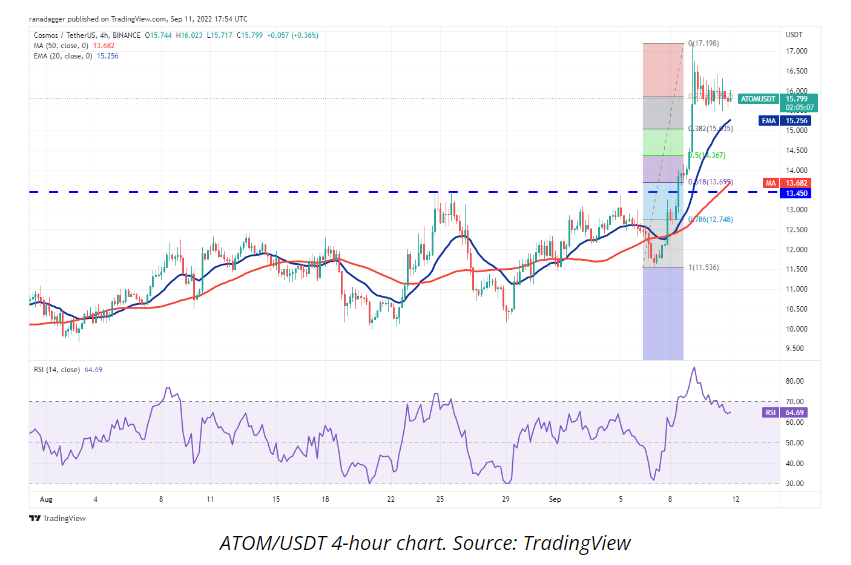Select the dark blue EMA axis tag
The image size is (851, 565).
point(785,120)
